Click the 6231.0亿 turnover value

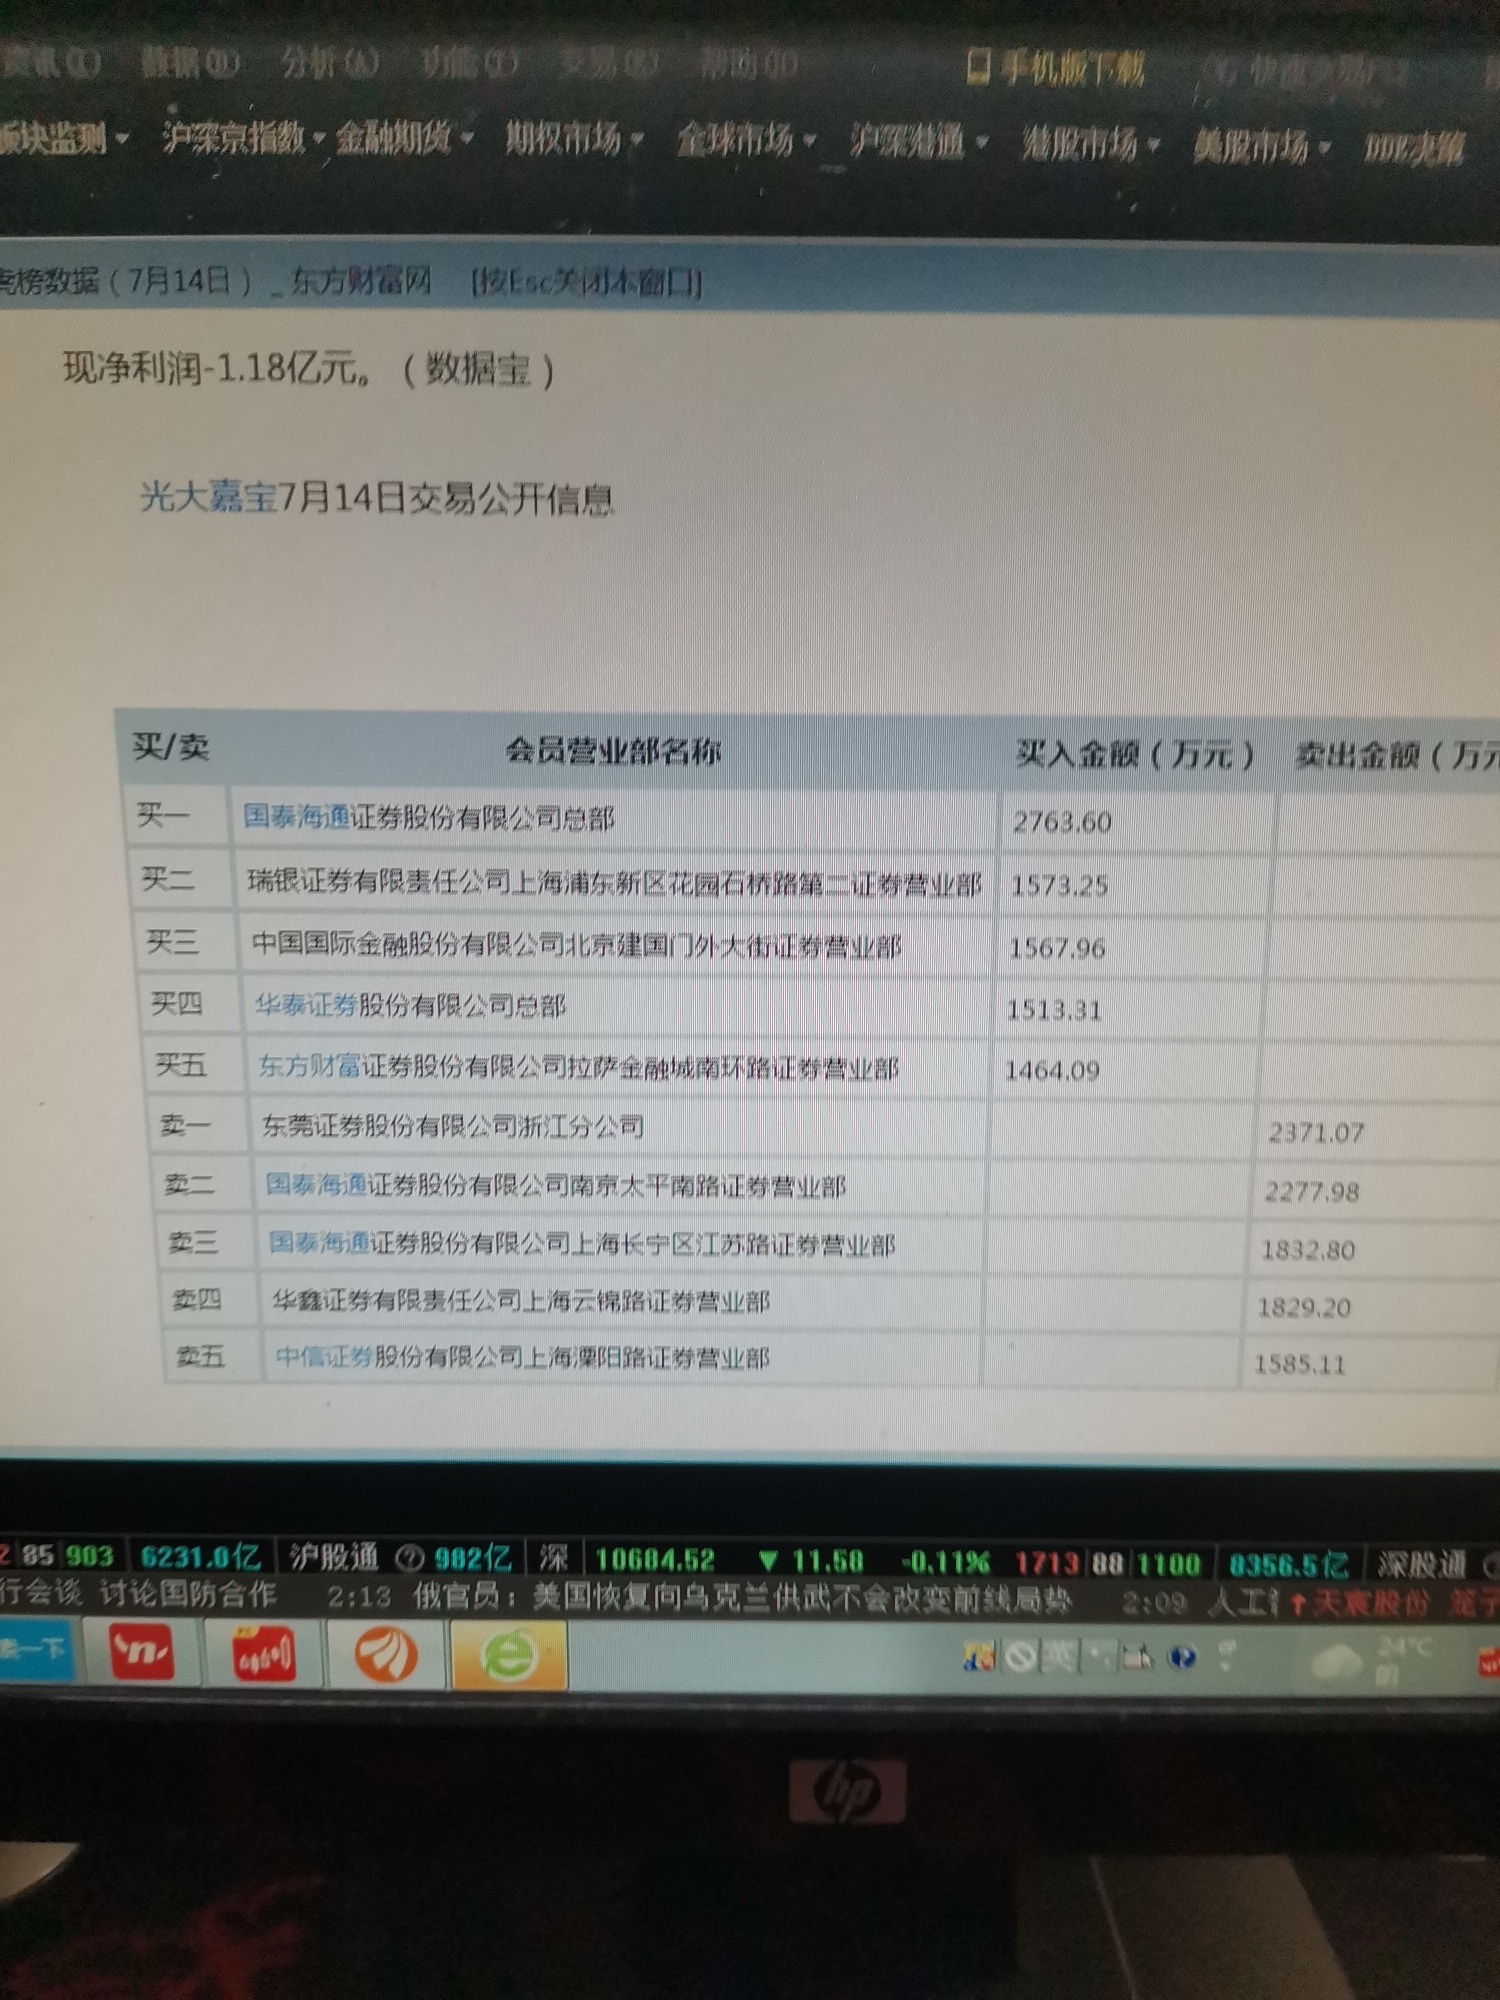point(200,1556)
